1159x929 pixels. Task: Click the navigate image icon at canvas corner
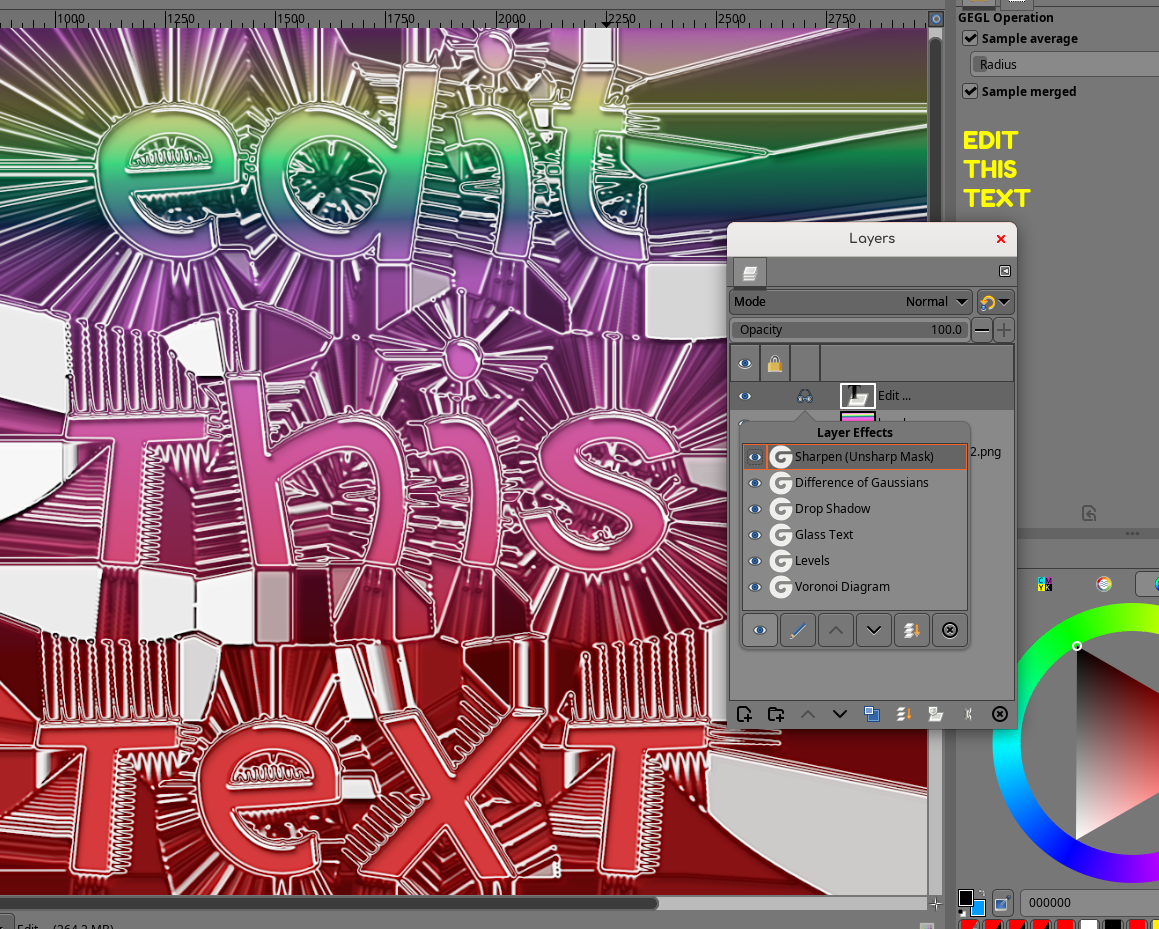point(936,903)
